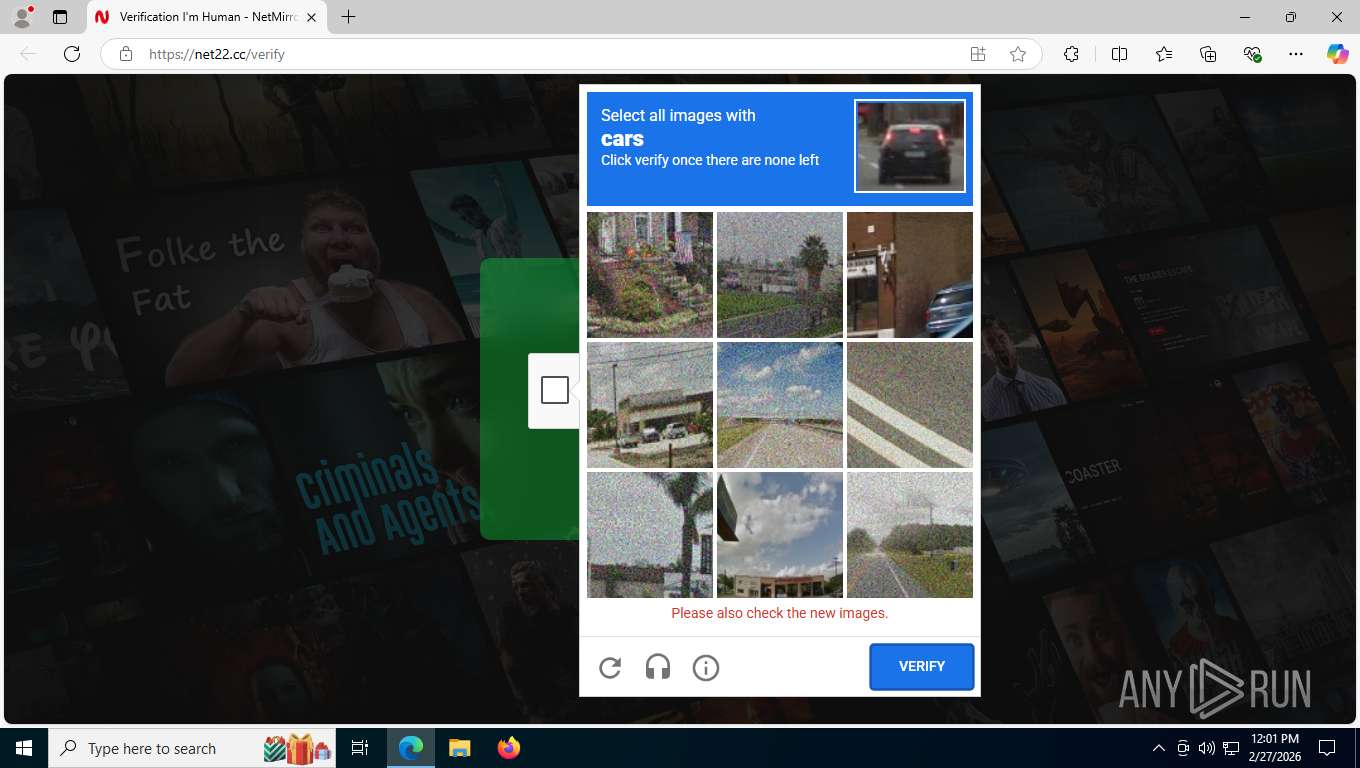The image size is (1360, 768).
Task: Open the Collections icon
Action: pyautogui.click(x=1208, y=54)
